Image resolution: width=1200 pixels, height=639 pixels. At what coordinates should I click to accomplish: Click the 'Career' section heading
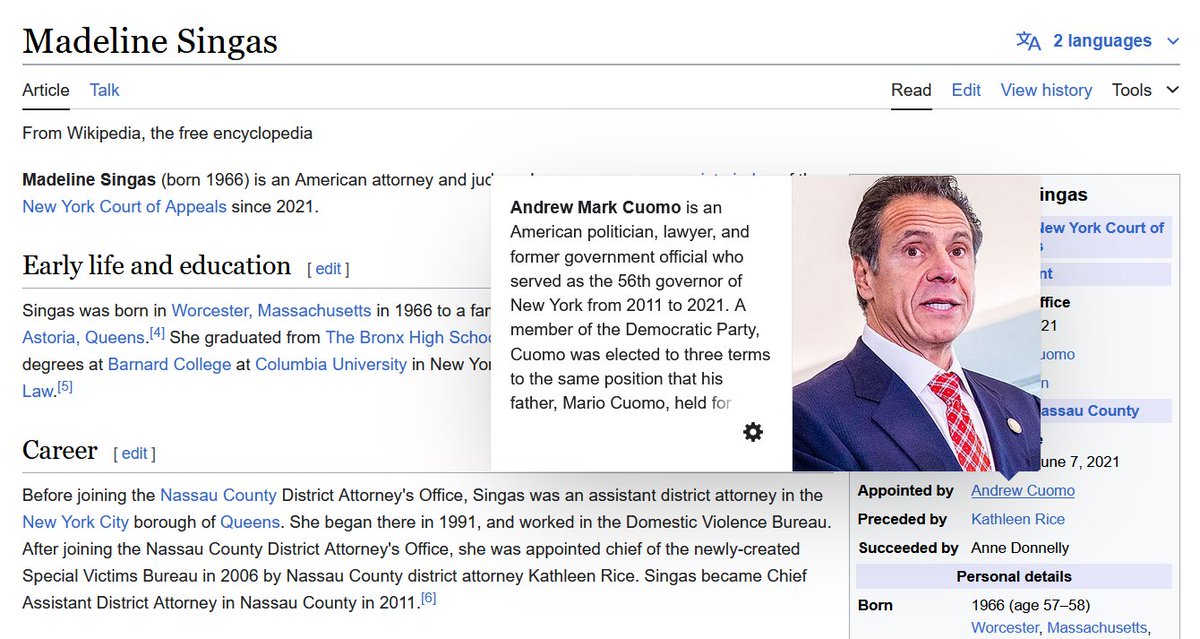[60, 451]
